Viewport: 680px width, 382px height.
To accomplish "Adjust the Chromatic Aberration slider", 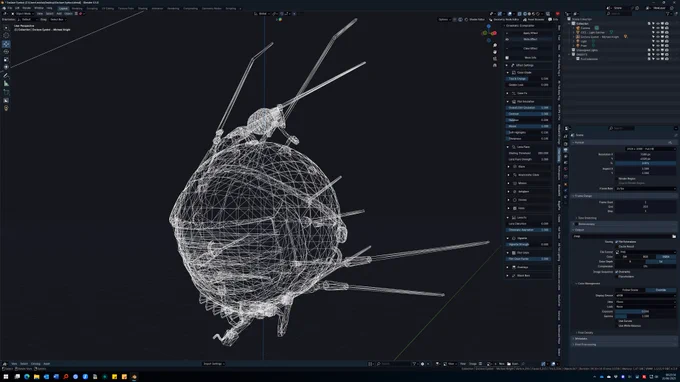I will point(528,230).
